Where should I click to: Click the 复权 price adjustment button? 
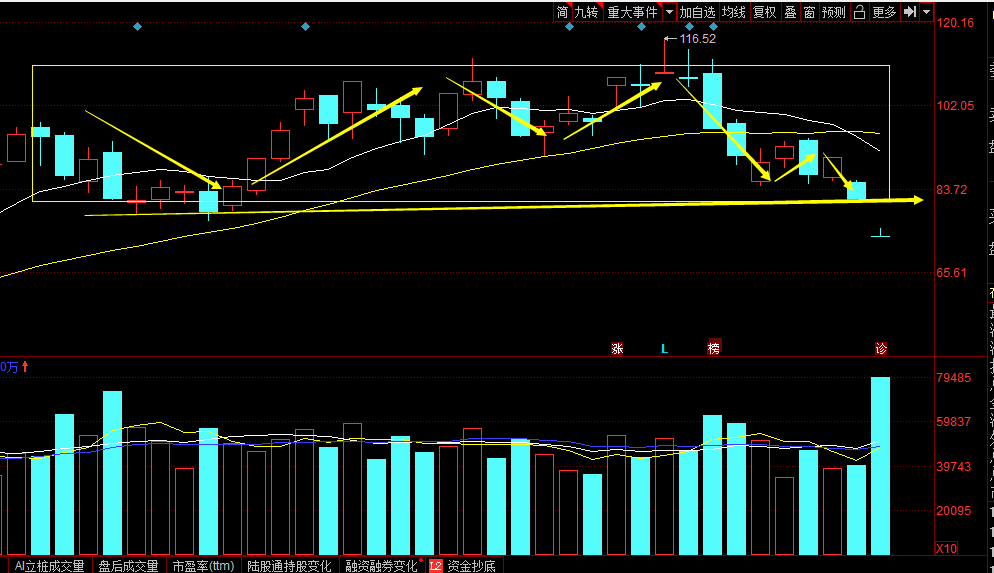click(764, 12)
